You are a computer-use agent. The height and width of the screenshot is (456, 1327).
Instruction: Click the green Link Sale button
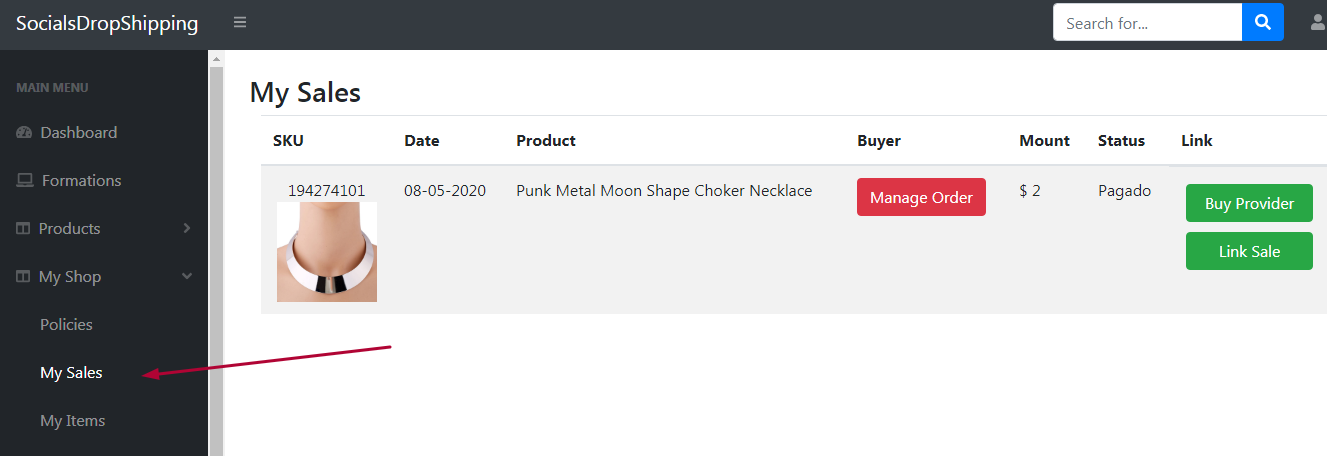[1249, 251]
